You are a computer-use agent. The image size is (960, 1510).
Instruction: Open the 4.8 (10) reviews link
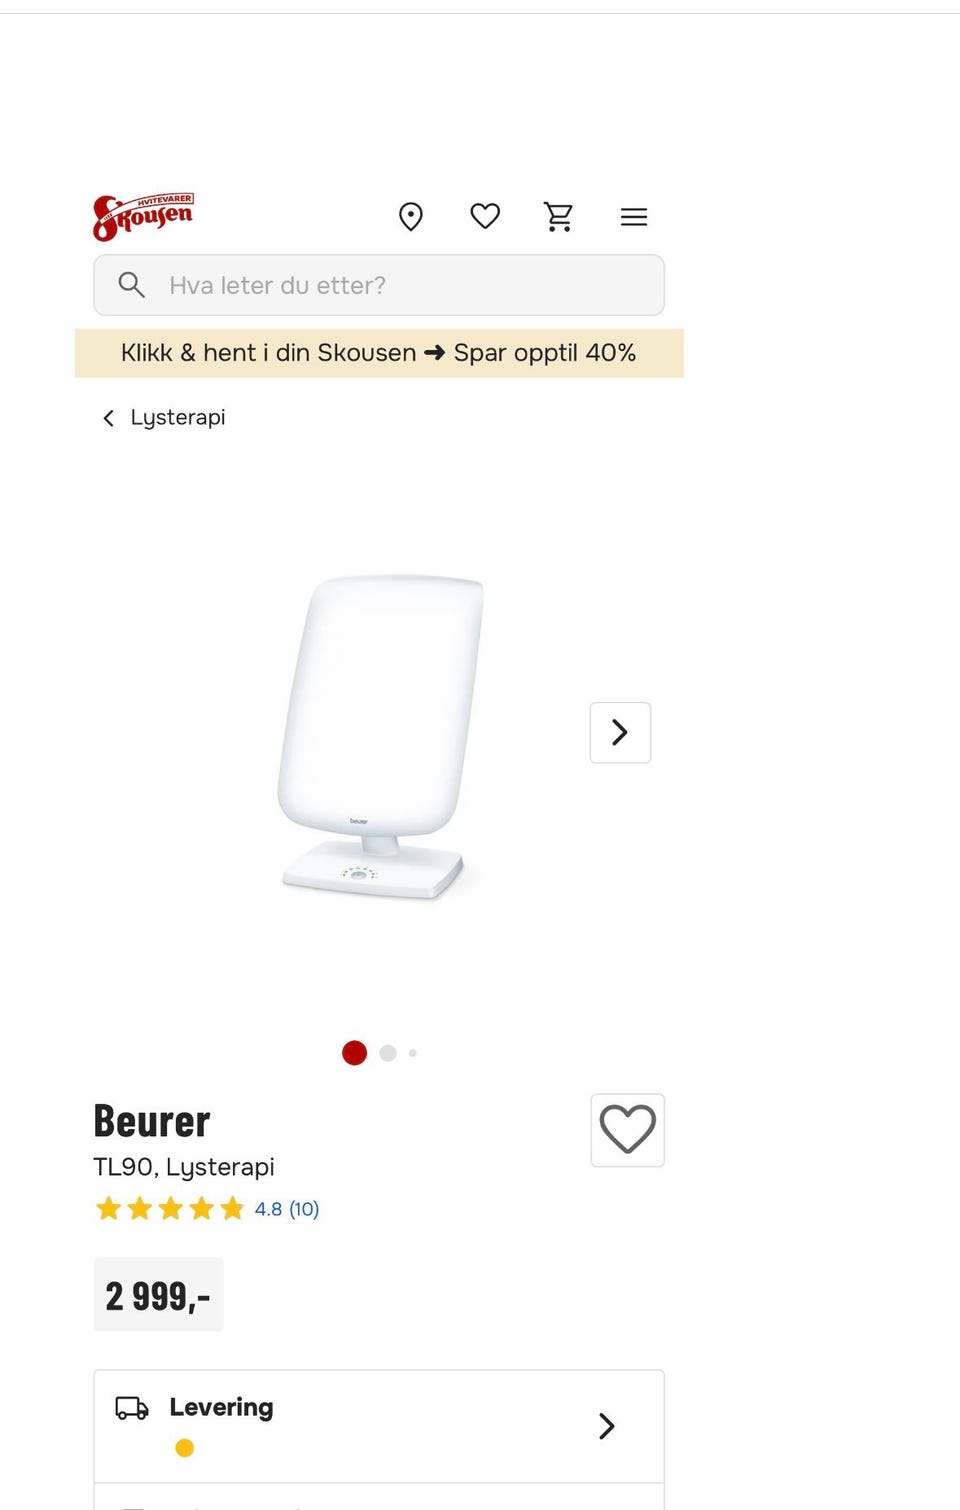(287, 1209)
